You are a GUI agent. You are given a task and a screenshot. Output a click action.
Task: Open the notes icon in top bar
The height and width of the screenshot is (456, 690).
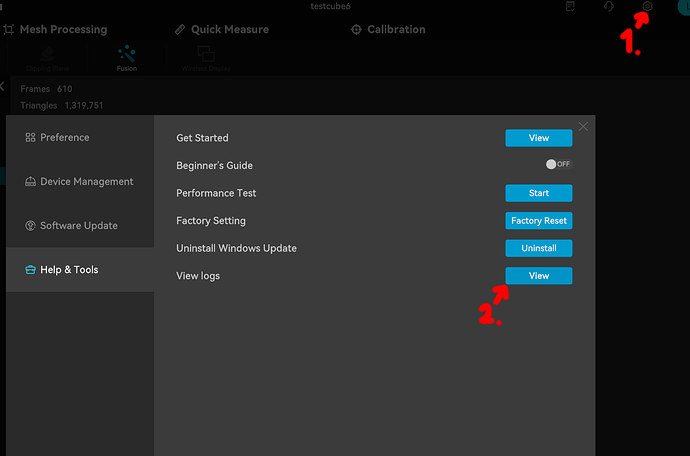[570, 6]
